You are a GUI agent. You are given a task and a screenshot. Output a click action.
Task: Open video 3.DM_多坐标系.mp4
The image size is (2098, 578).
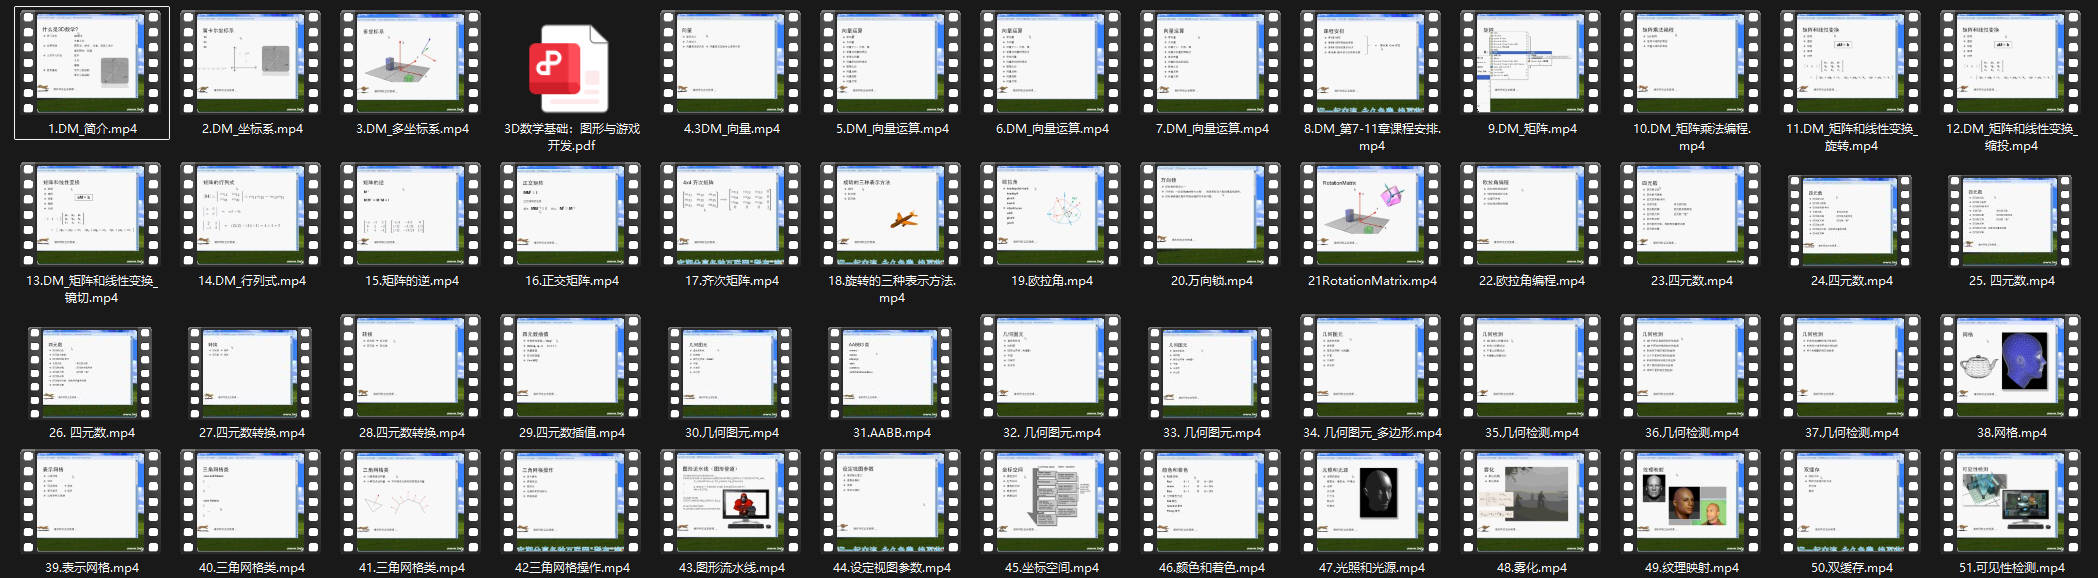[411, 63]
